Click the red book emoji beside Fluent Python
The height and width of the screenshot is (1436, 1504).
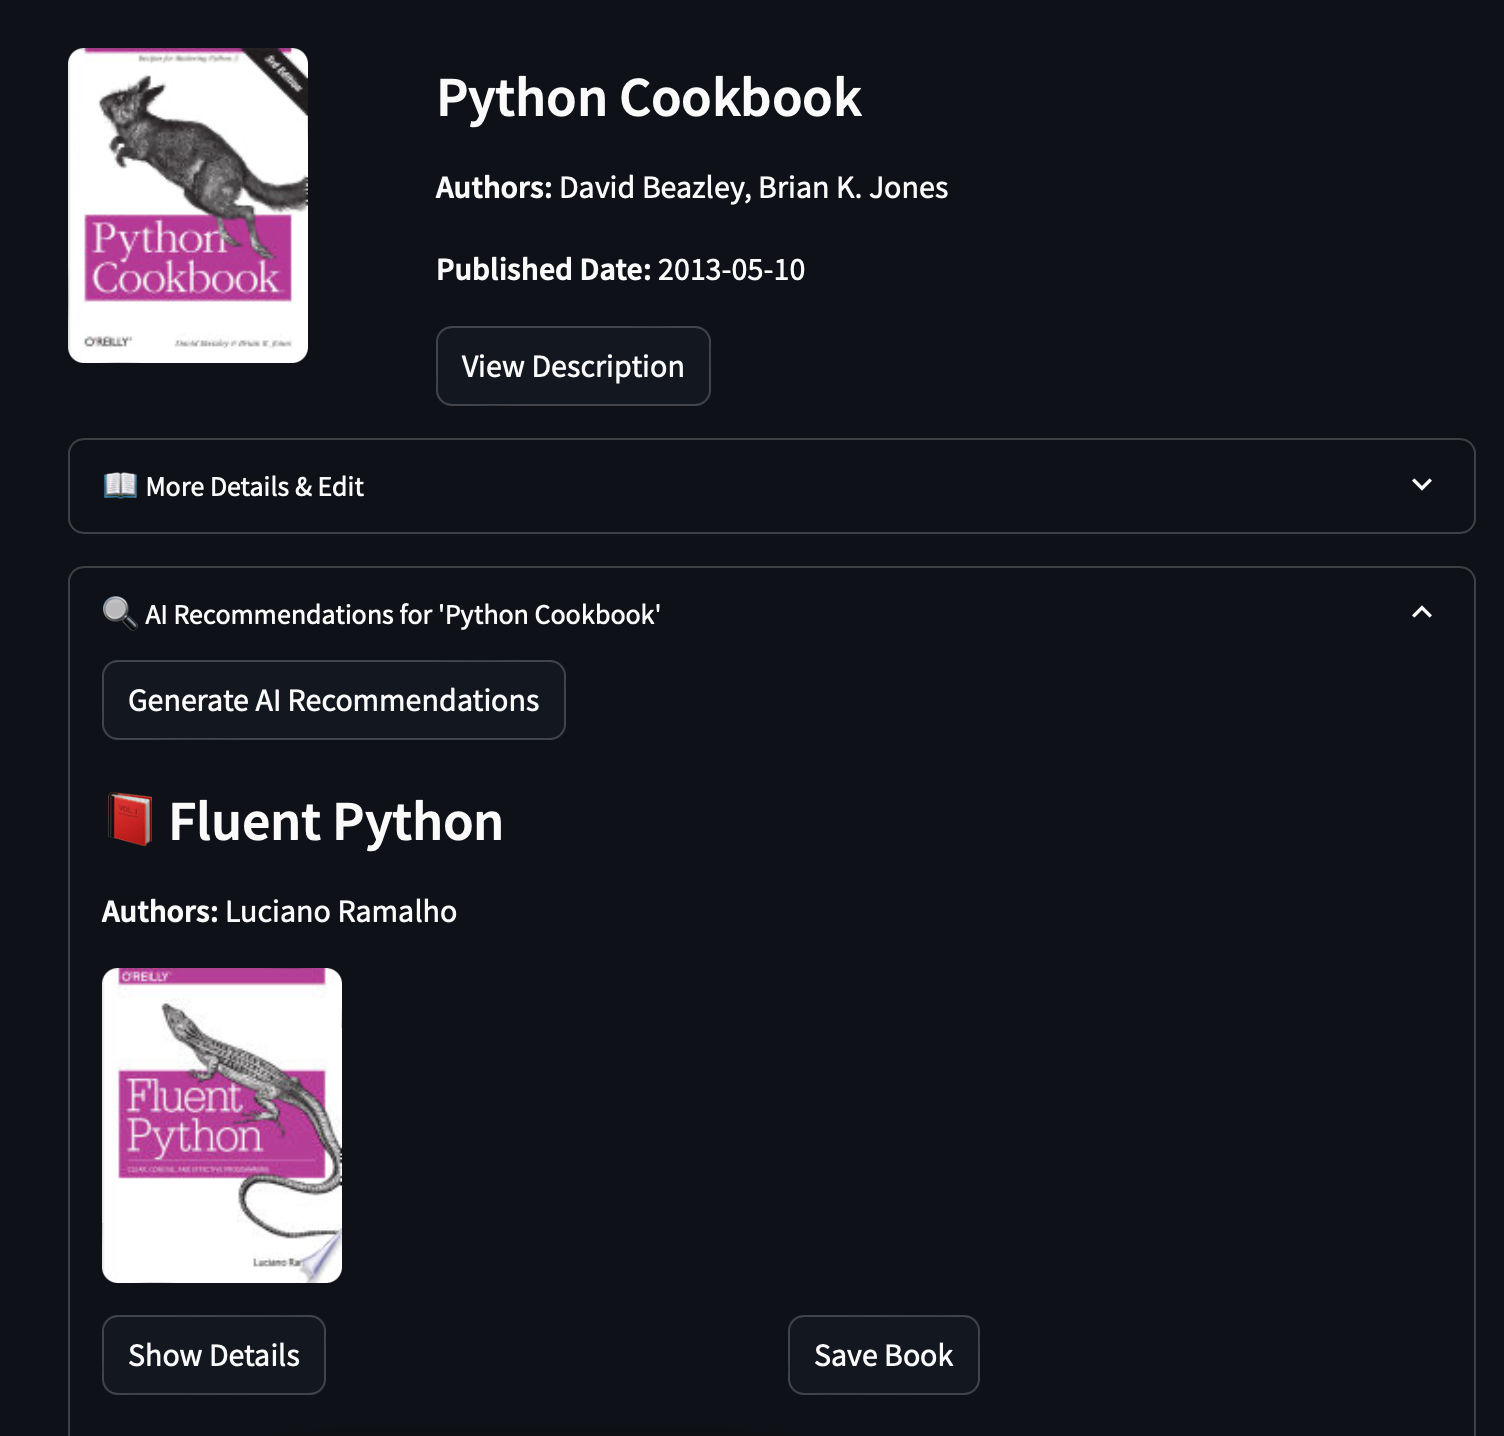pos(130,821)
